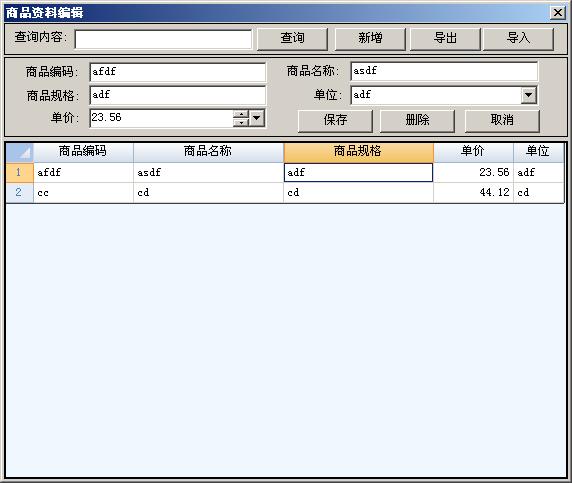
Task: Save the product with 保存
Action: pyautogui.click(x=335, y=120)
